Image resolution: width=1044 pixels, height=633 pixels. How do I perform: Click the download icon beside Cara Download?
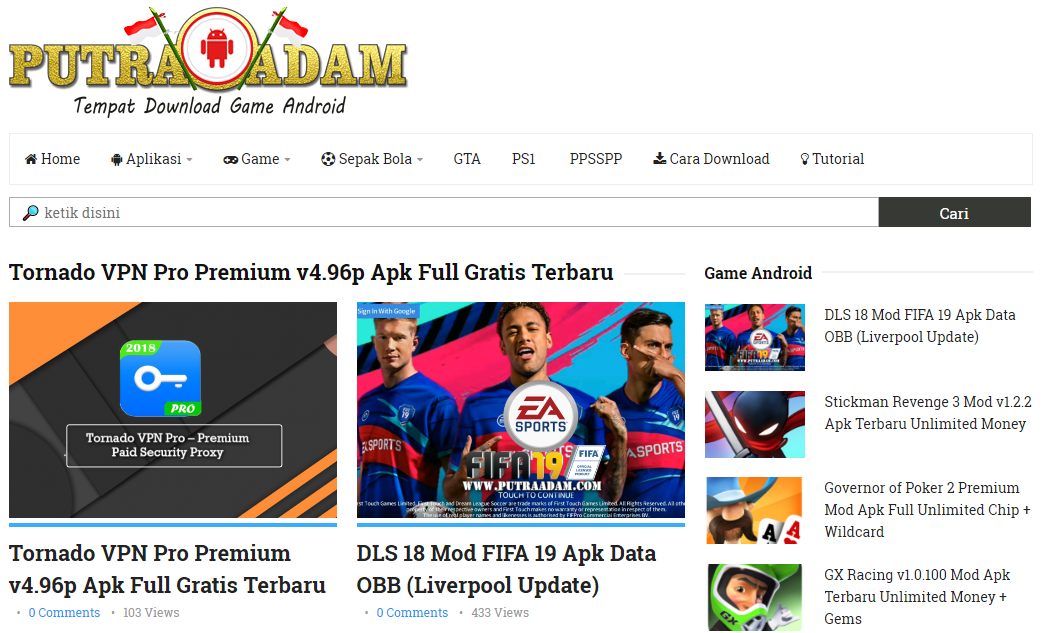pos(659,158)
